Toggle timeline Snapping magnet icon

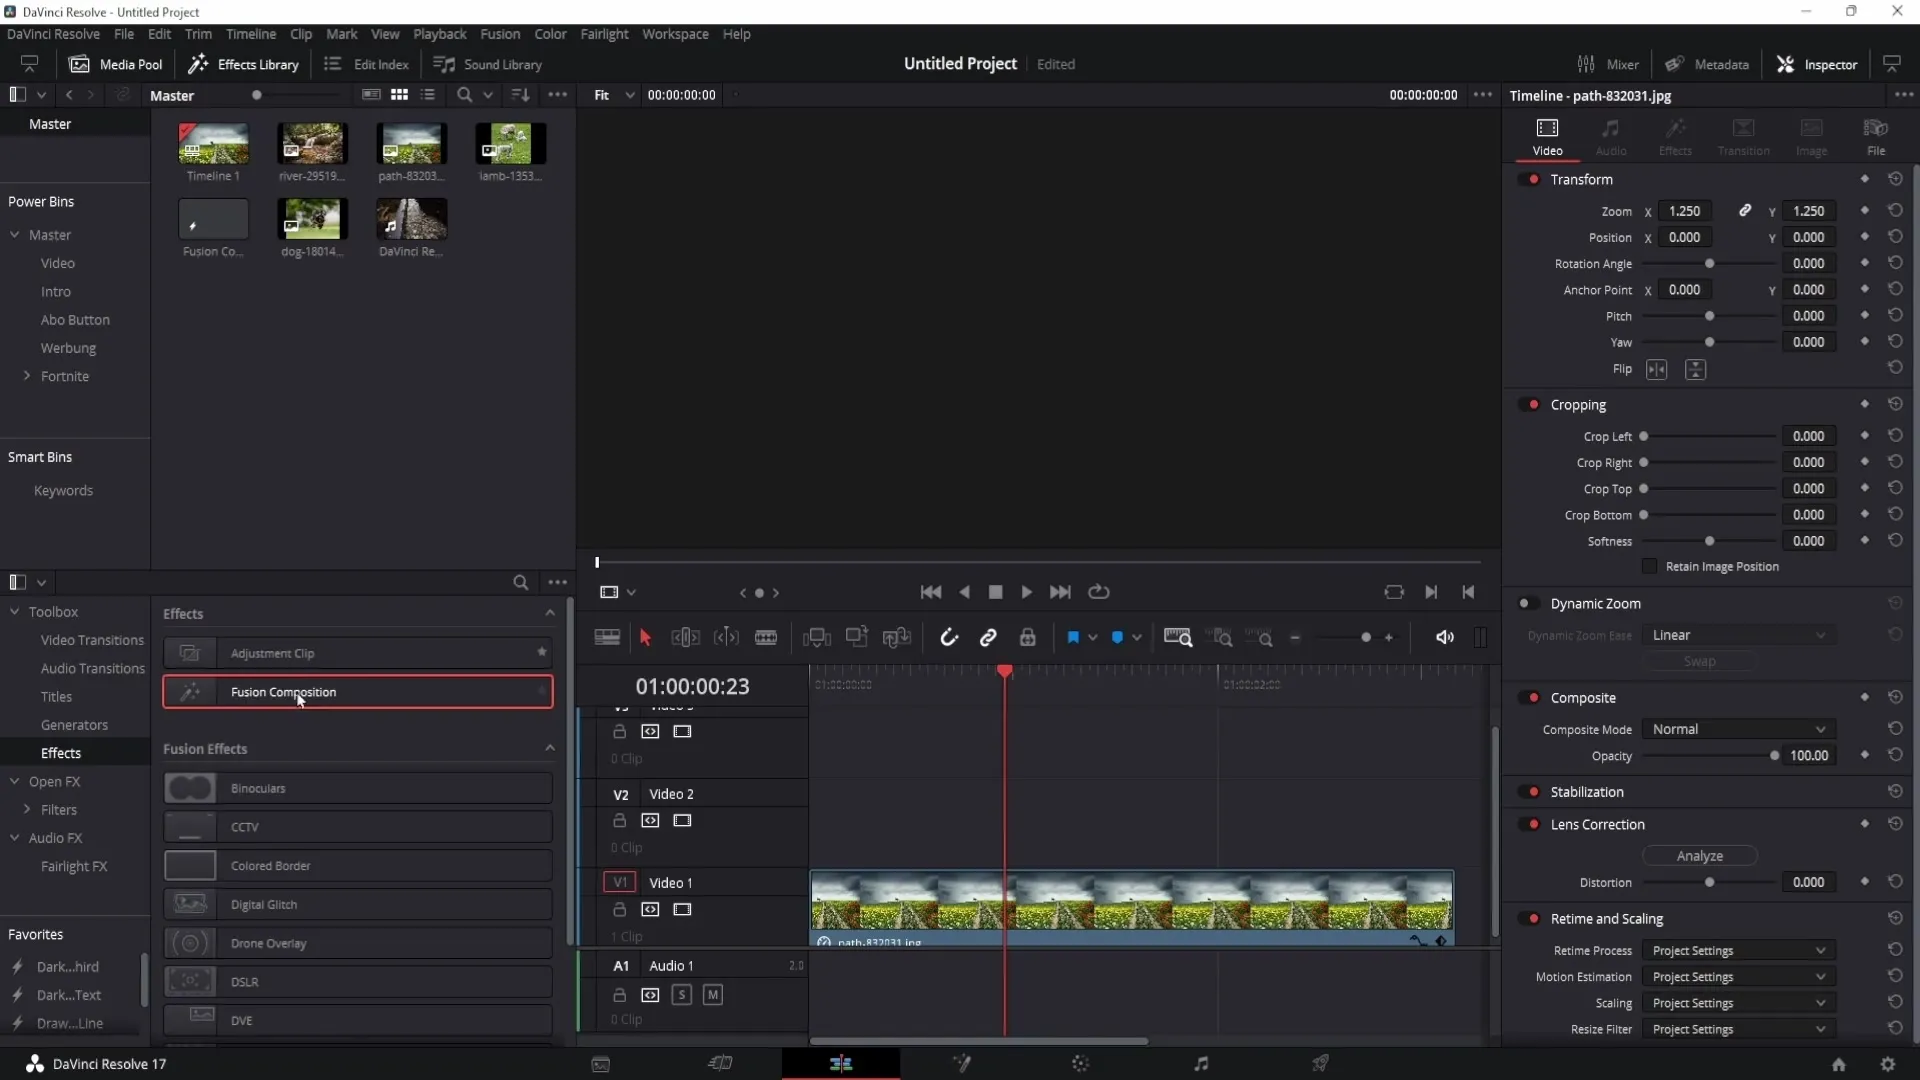[x=949, y=638]
